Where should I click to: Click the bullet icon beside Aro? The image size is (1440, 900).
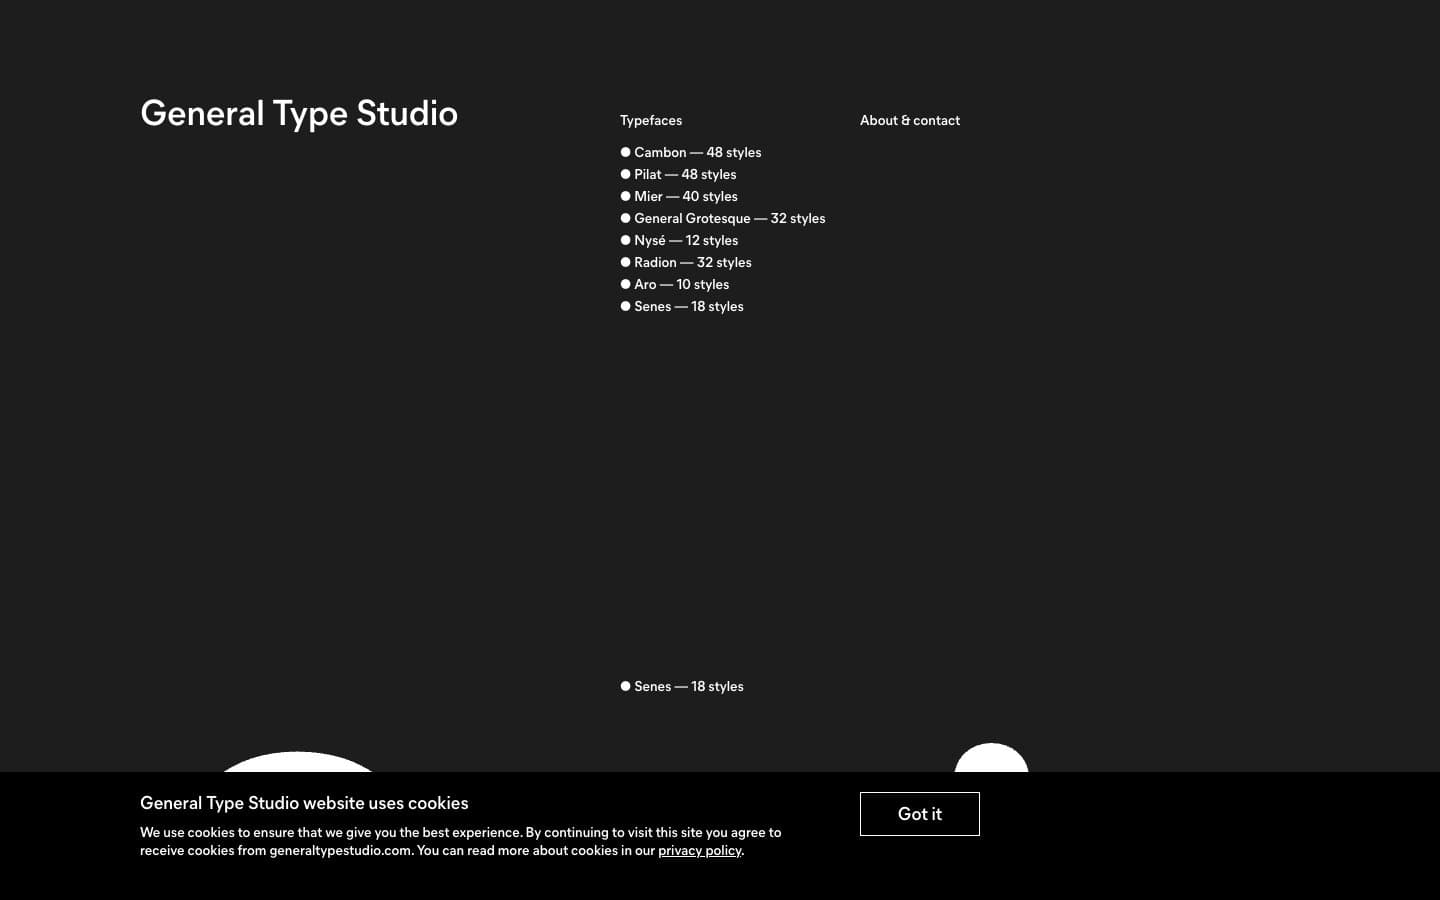click(x=626, y=284)
